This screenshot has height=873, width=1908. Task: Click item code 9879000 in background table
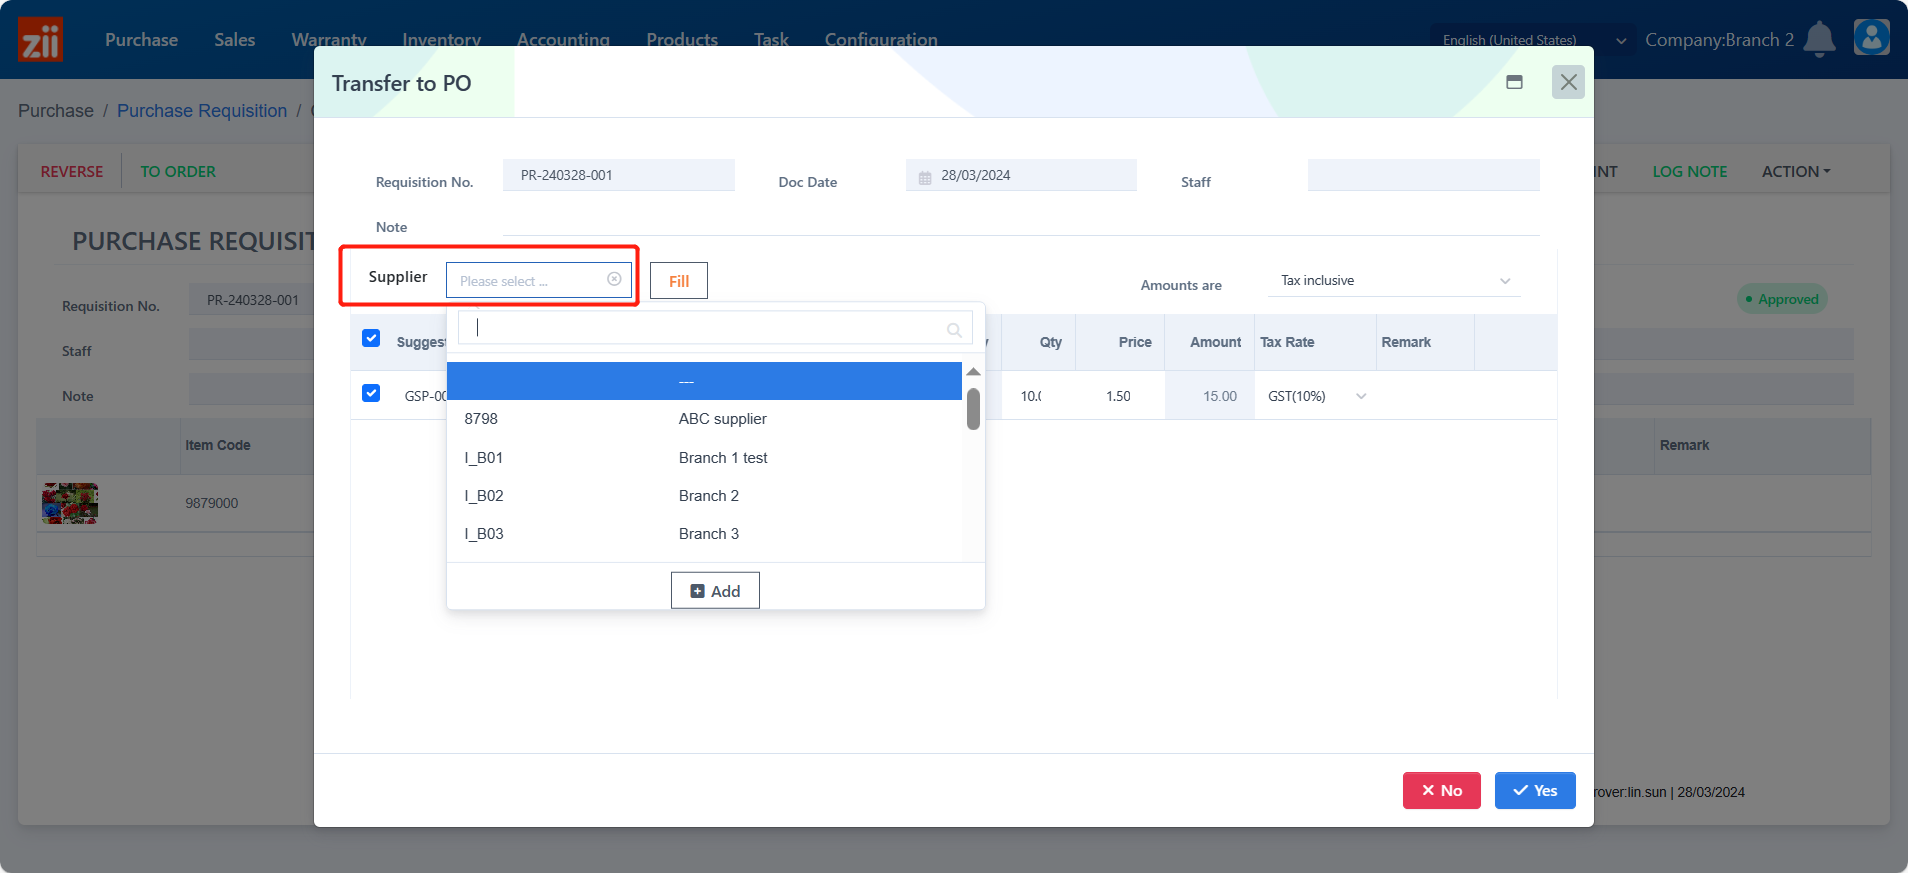pos(211,503)
